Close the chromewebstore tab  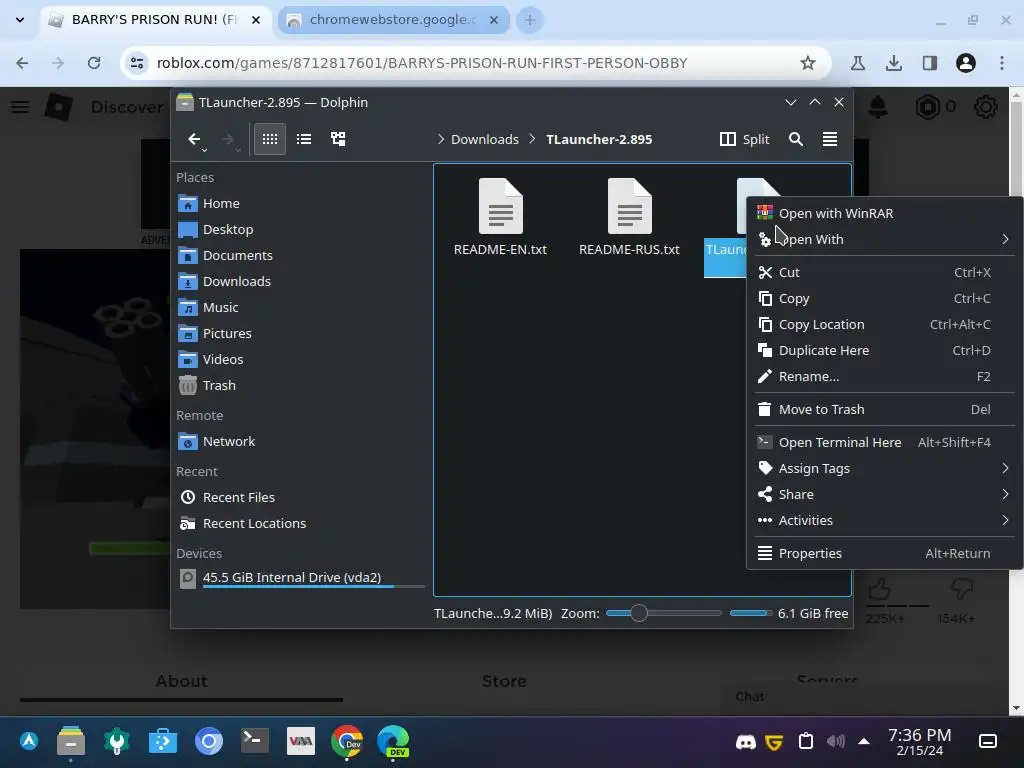coord(494,20)
